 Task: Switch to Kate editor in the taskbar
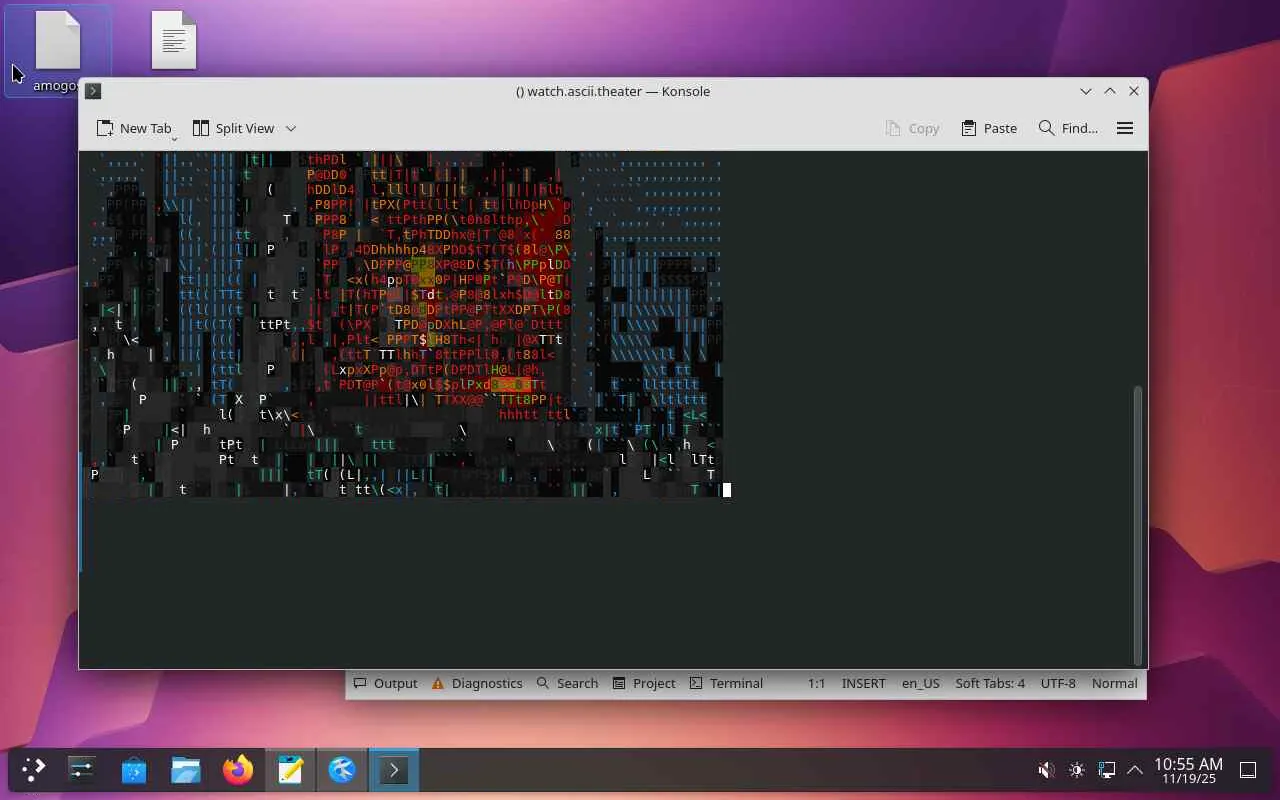tap(290, 770)
